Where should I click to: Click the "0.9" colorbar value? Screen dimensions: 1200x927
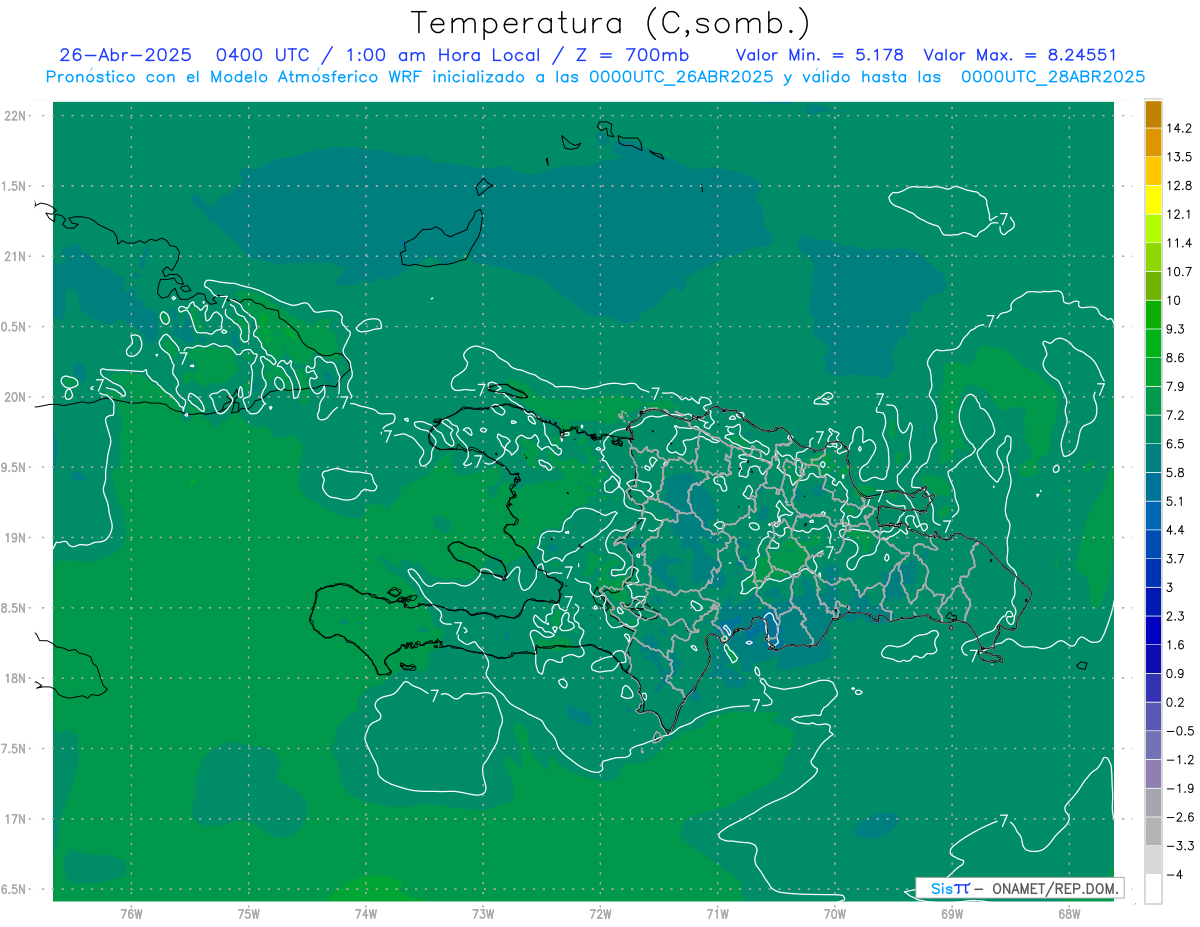[1175, 673]
